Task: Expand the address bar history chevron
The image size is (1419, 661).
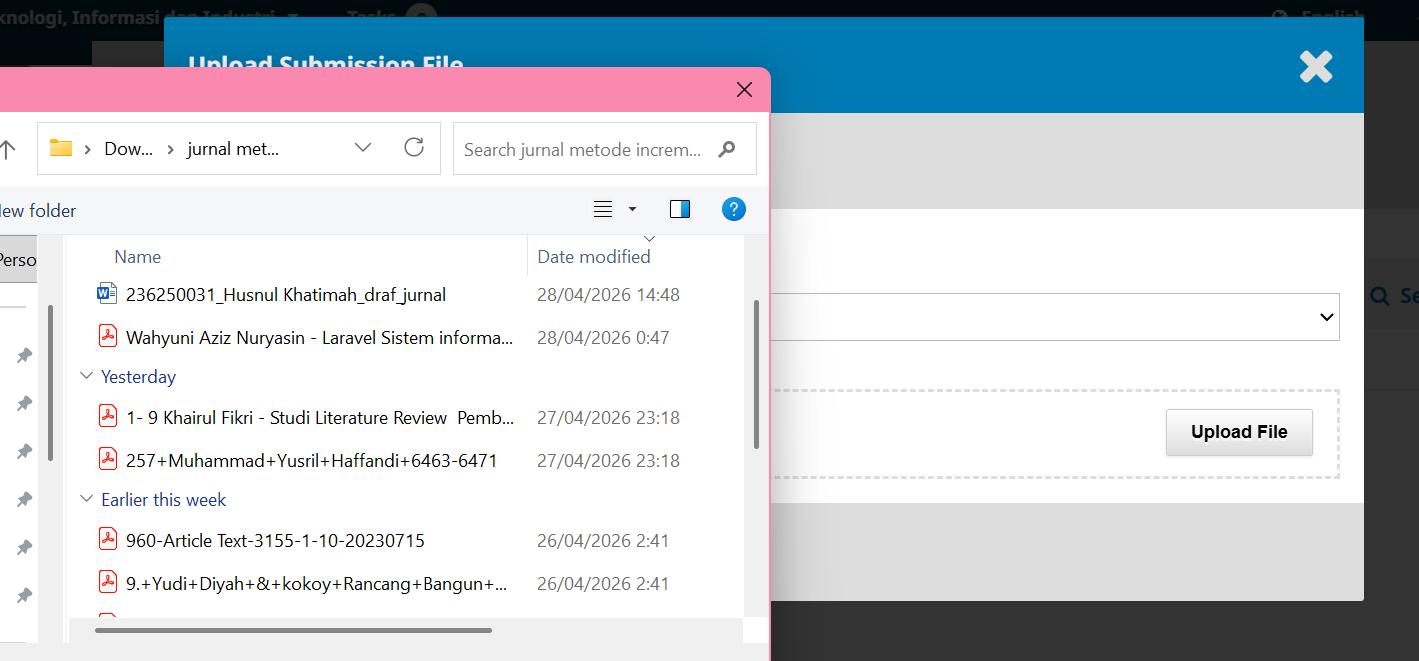Action: (363, 148)
